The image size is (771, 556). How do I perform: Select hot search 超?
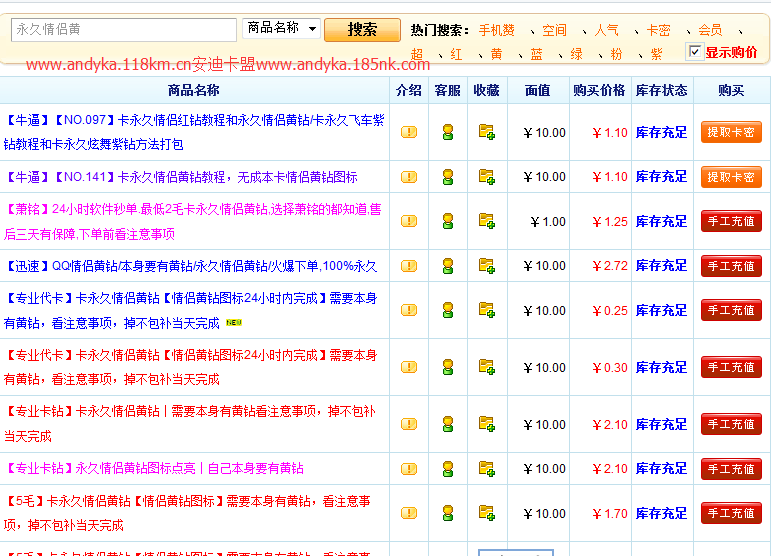tap(417, 54)
